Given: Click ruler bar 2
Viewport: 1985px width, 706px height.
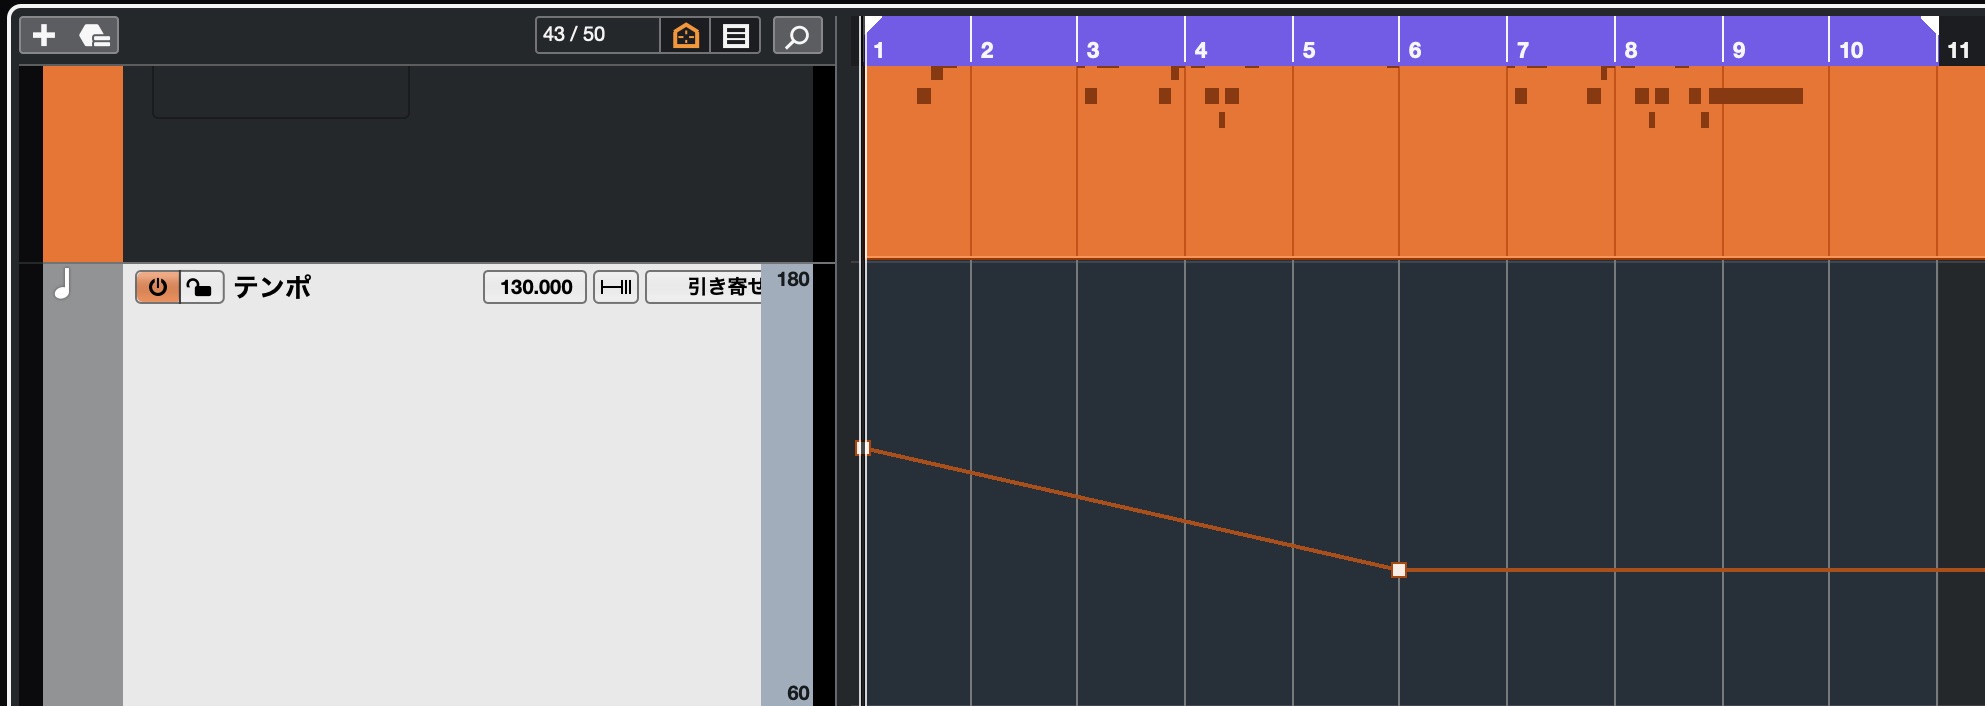Looking at the screenshot, I should [987, 50].
